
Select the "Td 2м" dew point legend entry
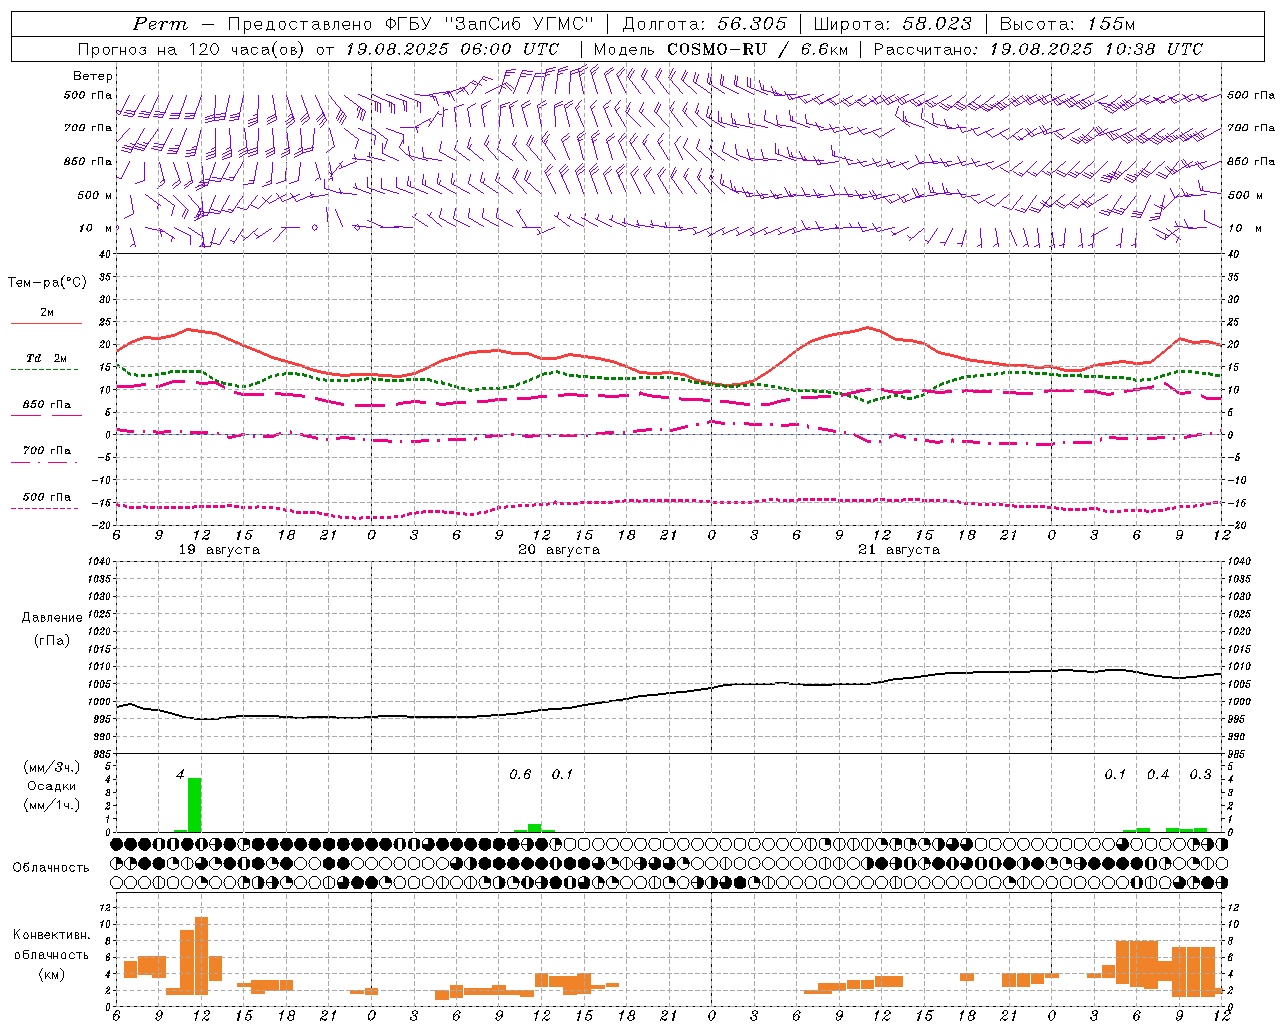[x=47, y=358]
